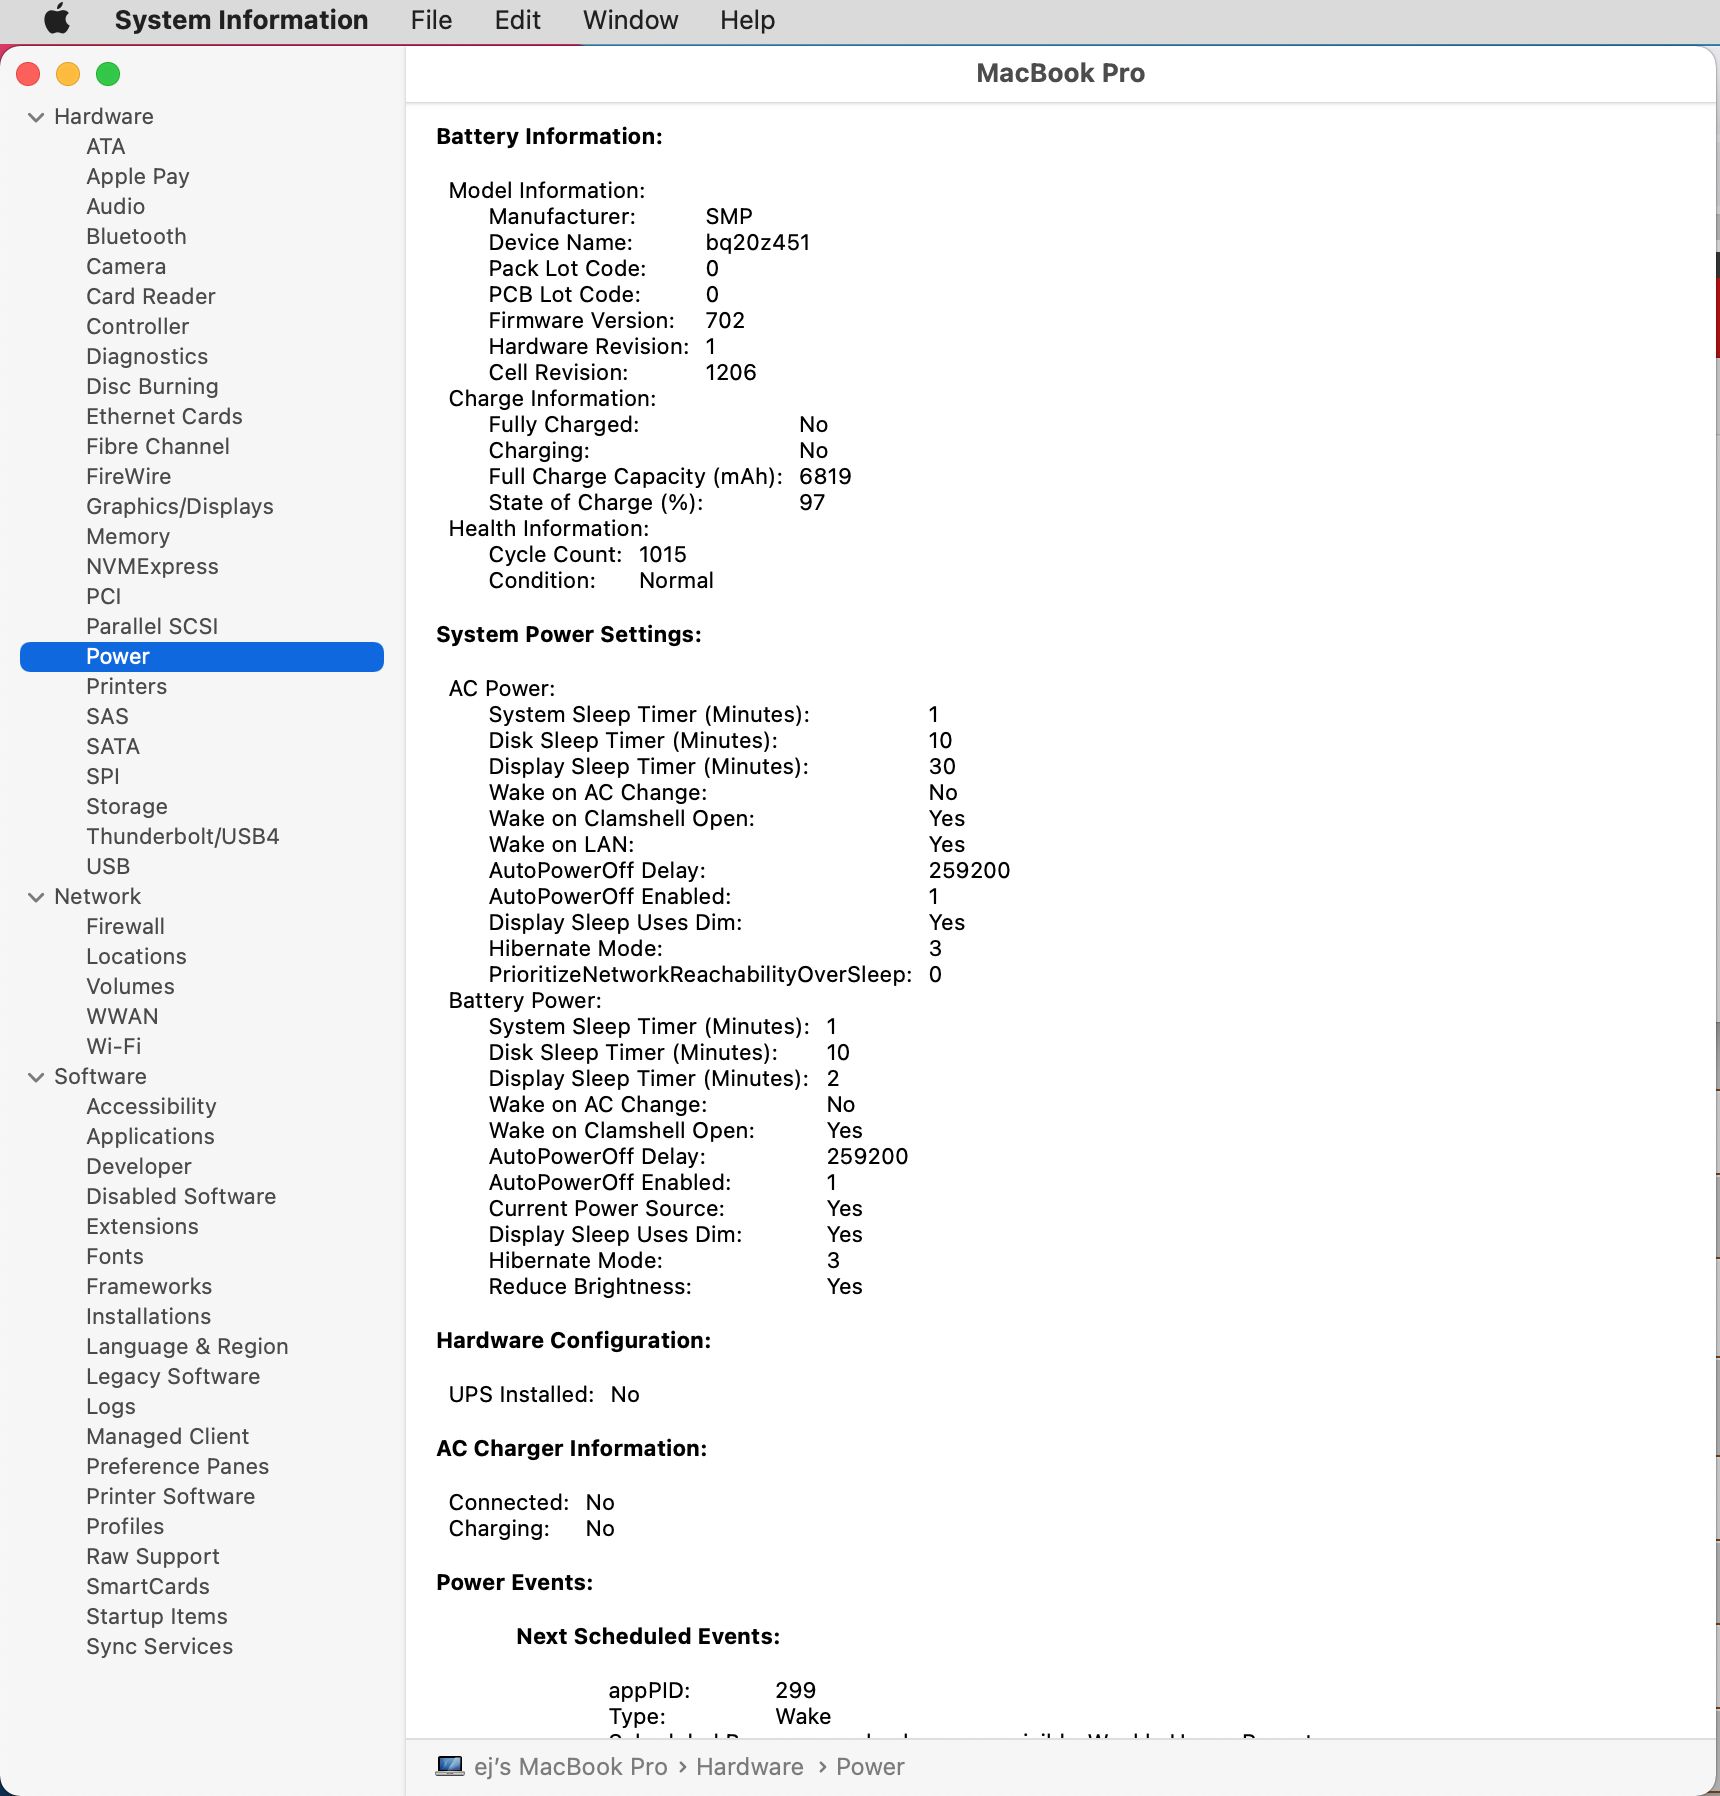Click the MacBook icon in path bar
The height and width of the screenshot is (1796, 1720).
(450, 1766)
